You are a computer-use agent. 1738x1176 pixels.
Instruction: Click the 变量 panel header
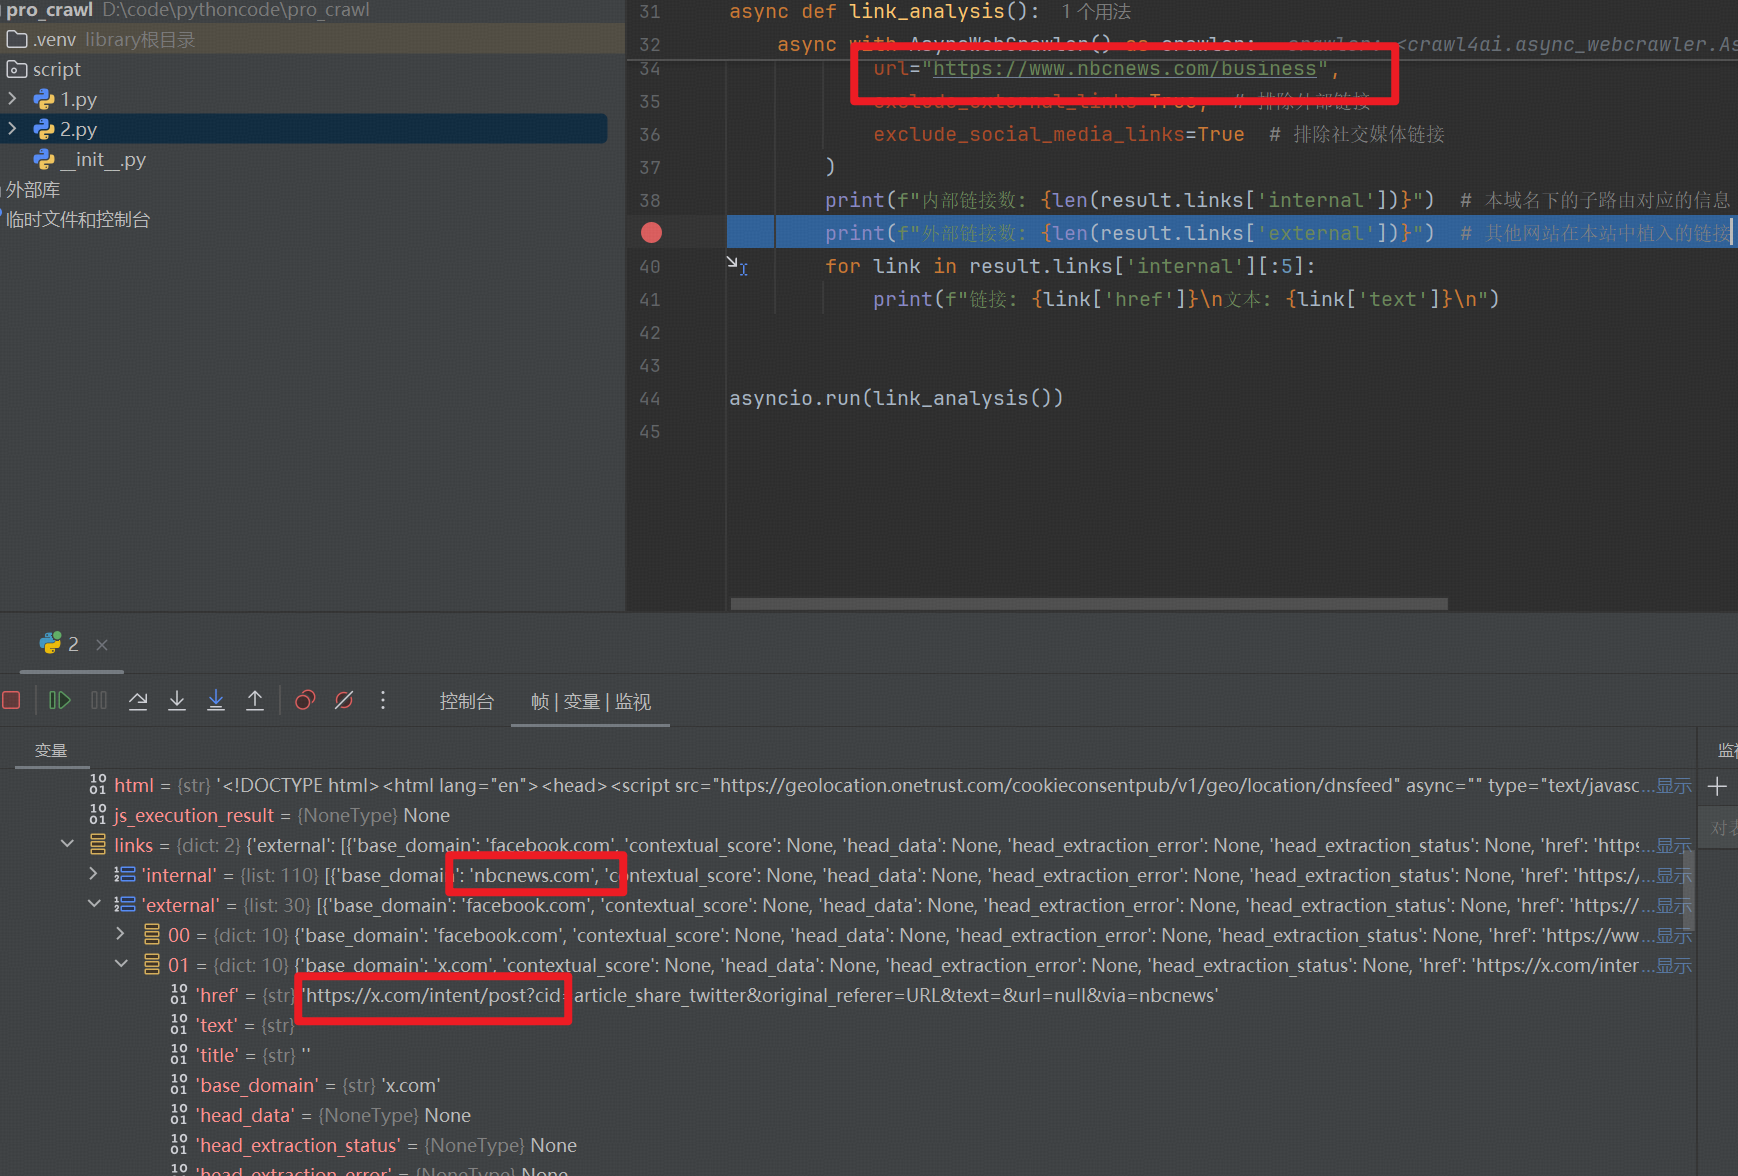click(51, 751)
